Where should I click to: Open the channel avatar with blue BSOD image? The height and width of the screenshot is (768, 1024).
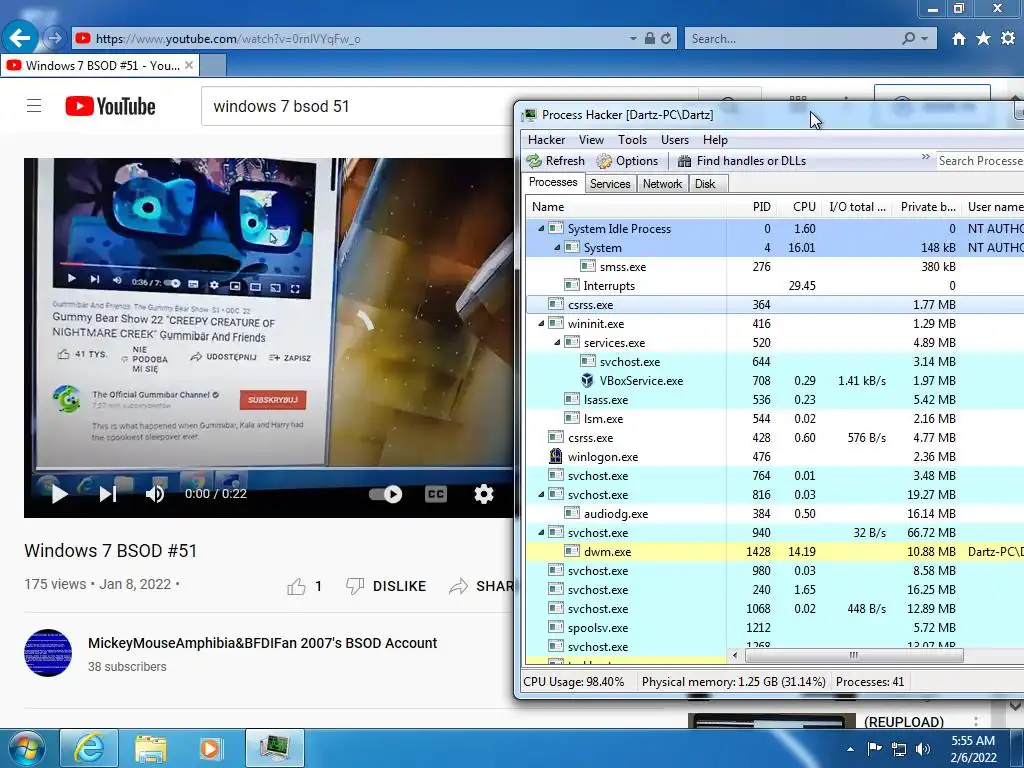click(48, 652)
